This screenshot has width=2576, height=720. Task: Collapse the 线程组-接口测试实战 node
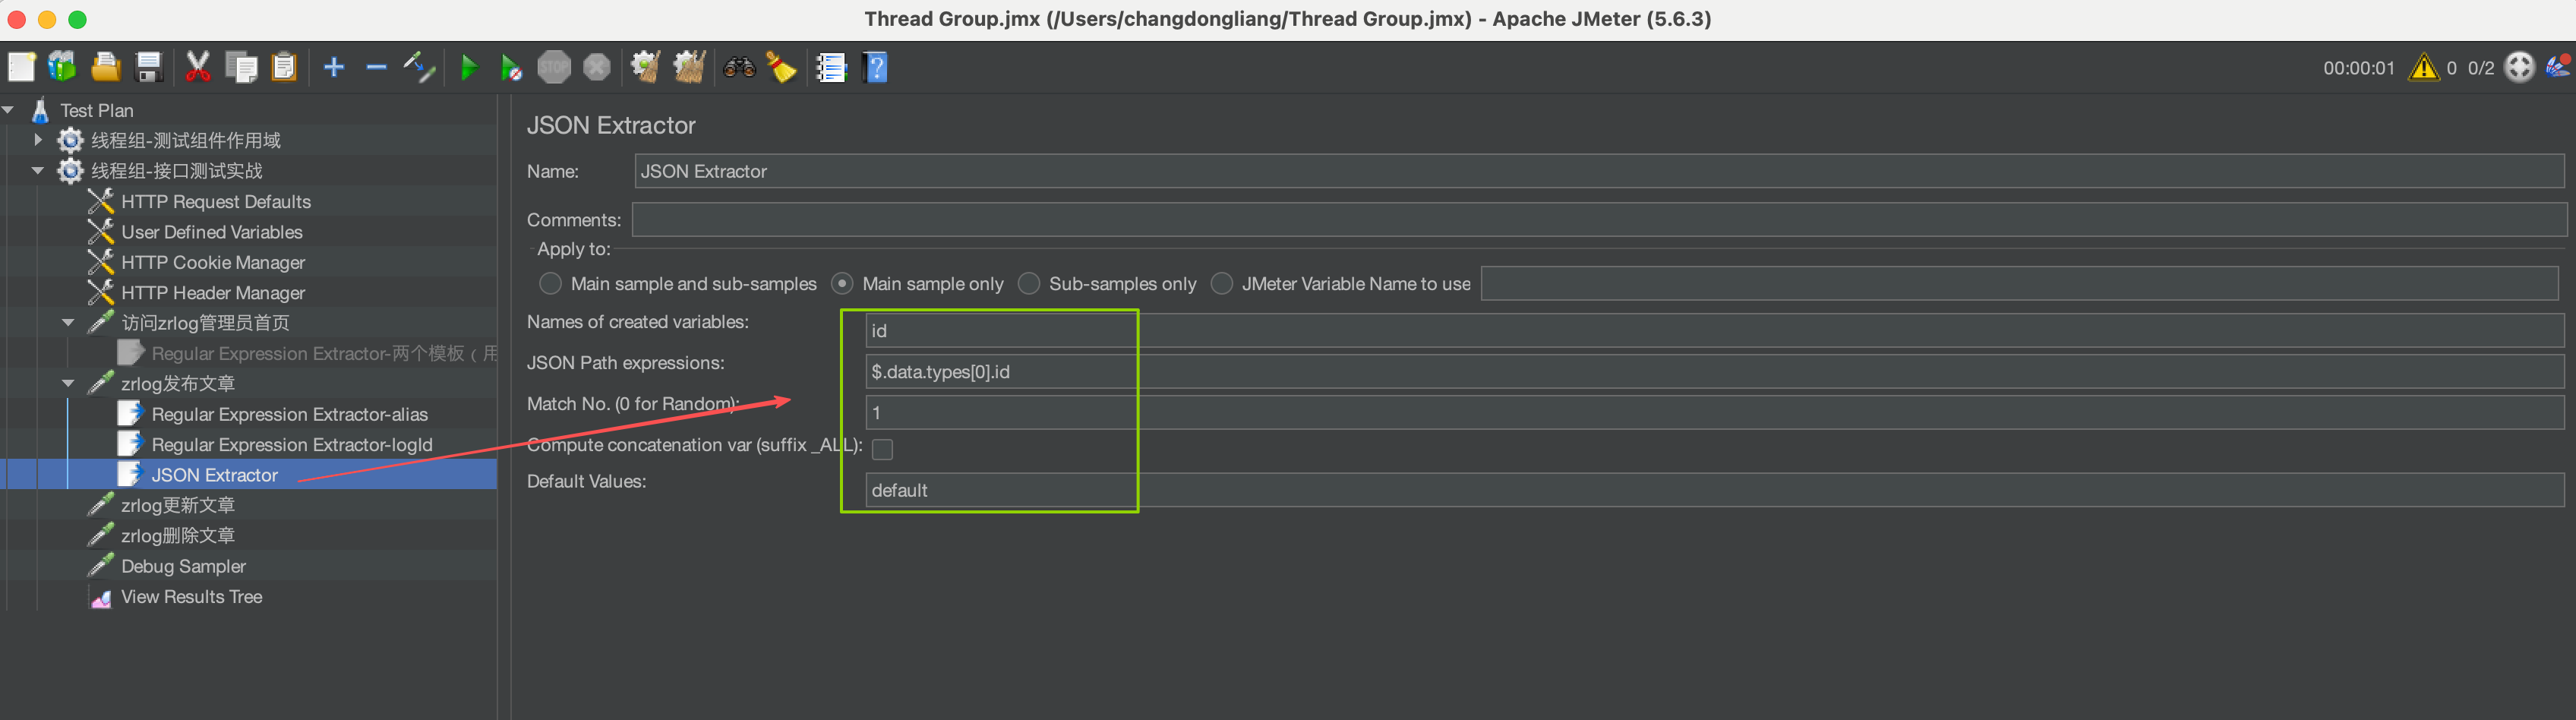click(38, 171)
